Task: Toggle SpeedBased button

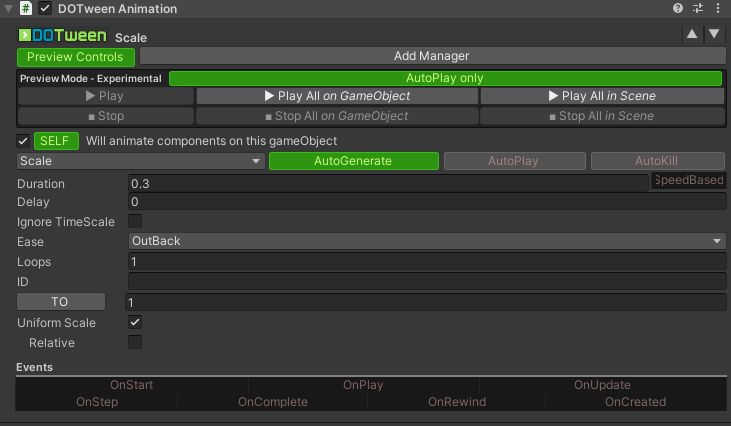Action: coord(689,180)
